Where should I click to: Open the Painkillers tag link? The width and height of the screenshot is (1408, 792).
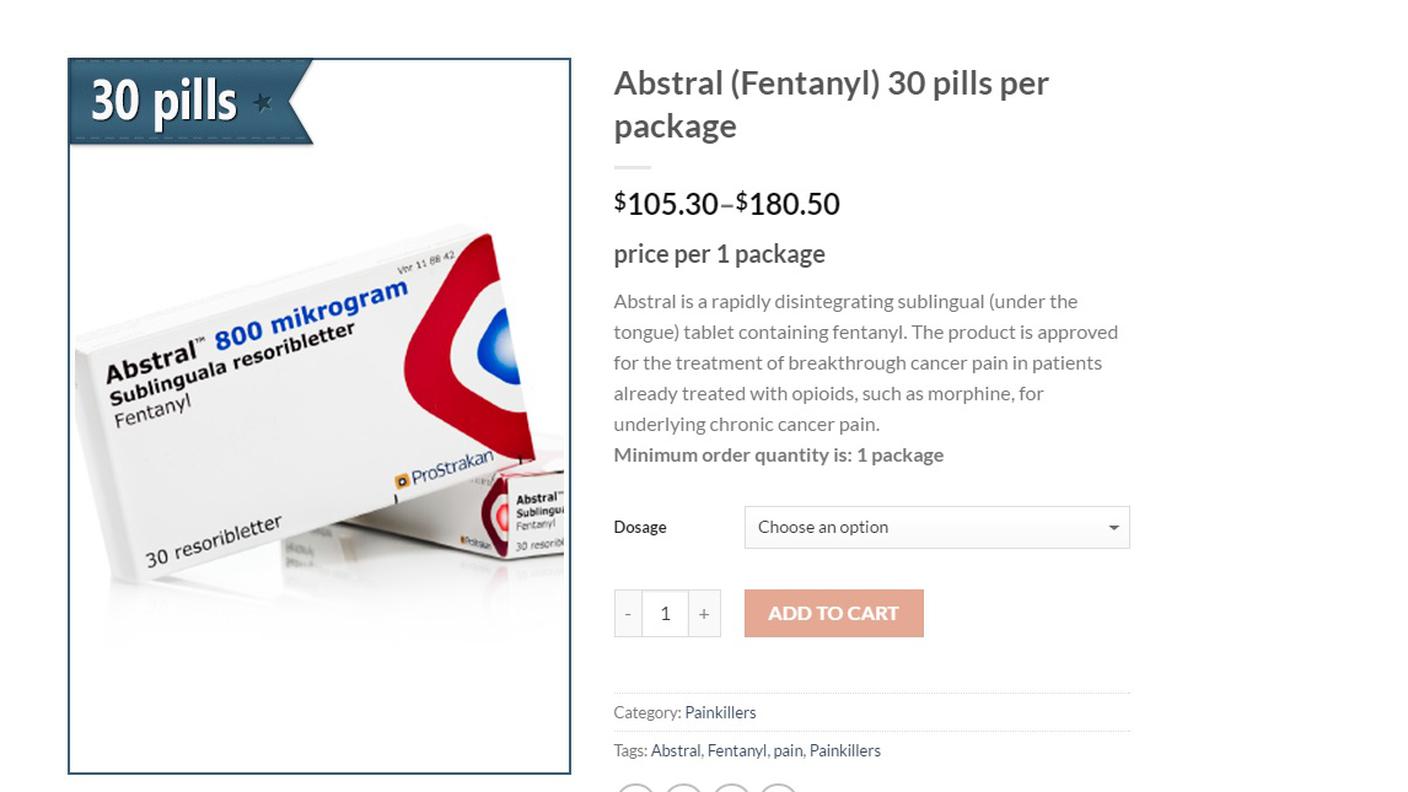point(845,750)
